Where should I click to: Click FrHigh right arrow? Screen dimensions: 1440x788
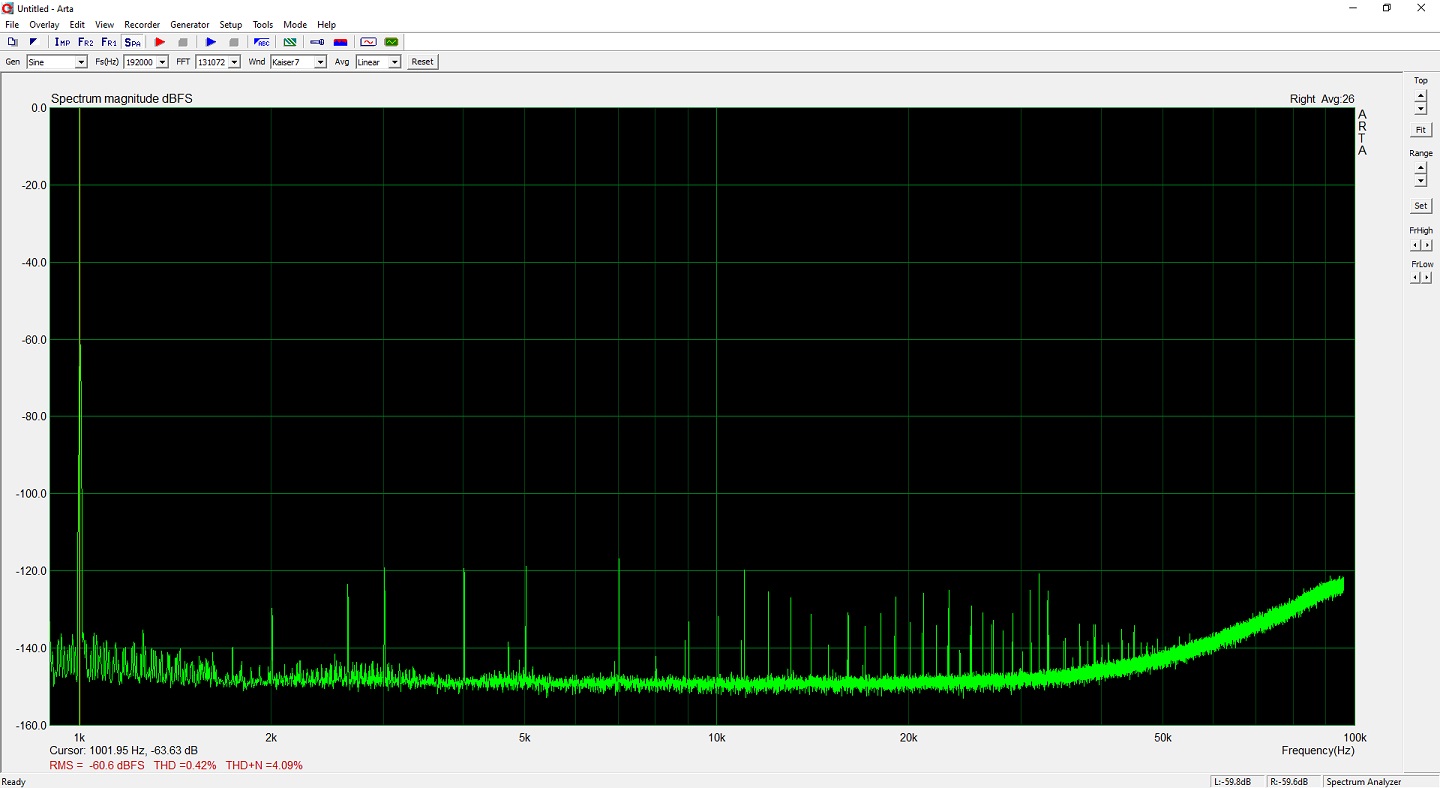[x=1427, y=245]
